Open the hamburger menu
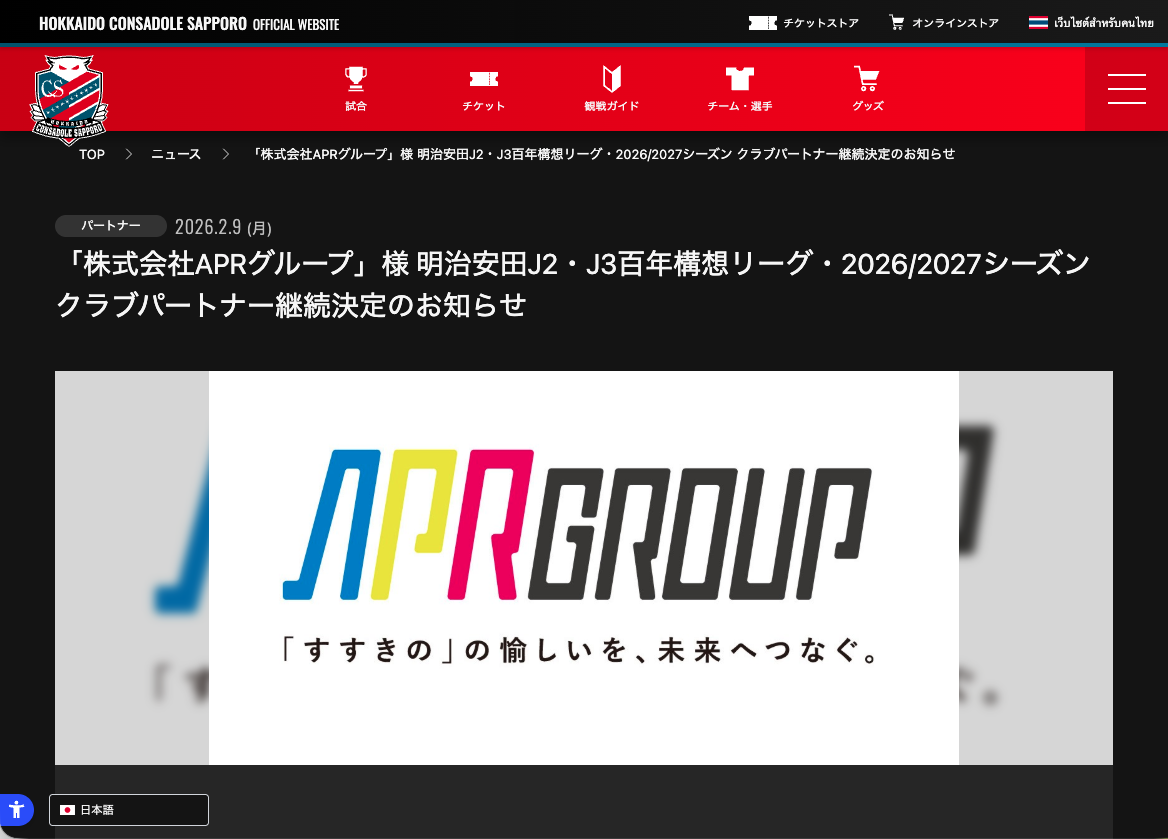The image size is (1168, 839). point(1126,89)
